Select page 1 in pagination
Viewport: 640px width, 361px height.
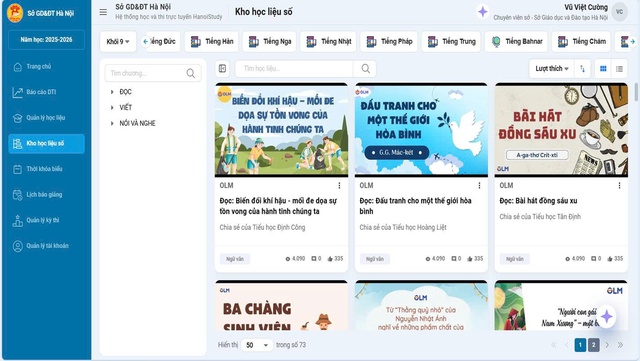tap(580, 345)
